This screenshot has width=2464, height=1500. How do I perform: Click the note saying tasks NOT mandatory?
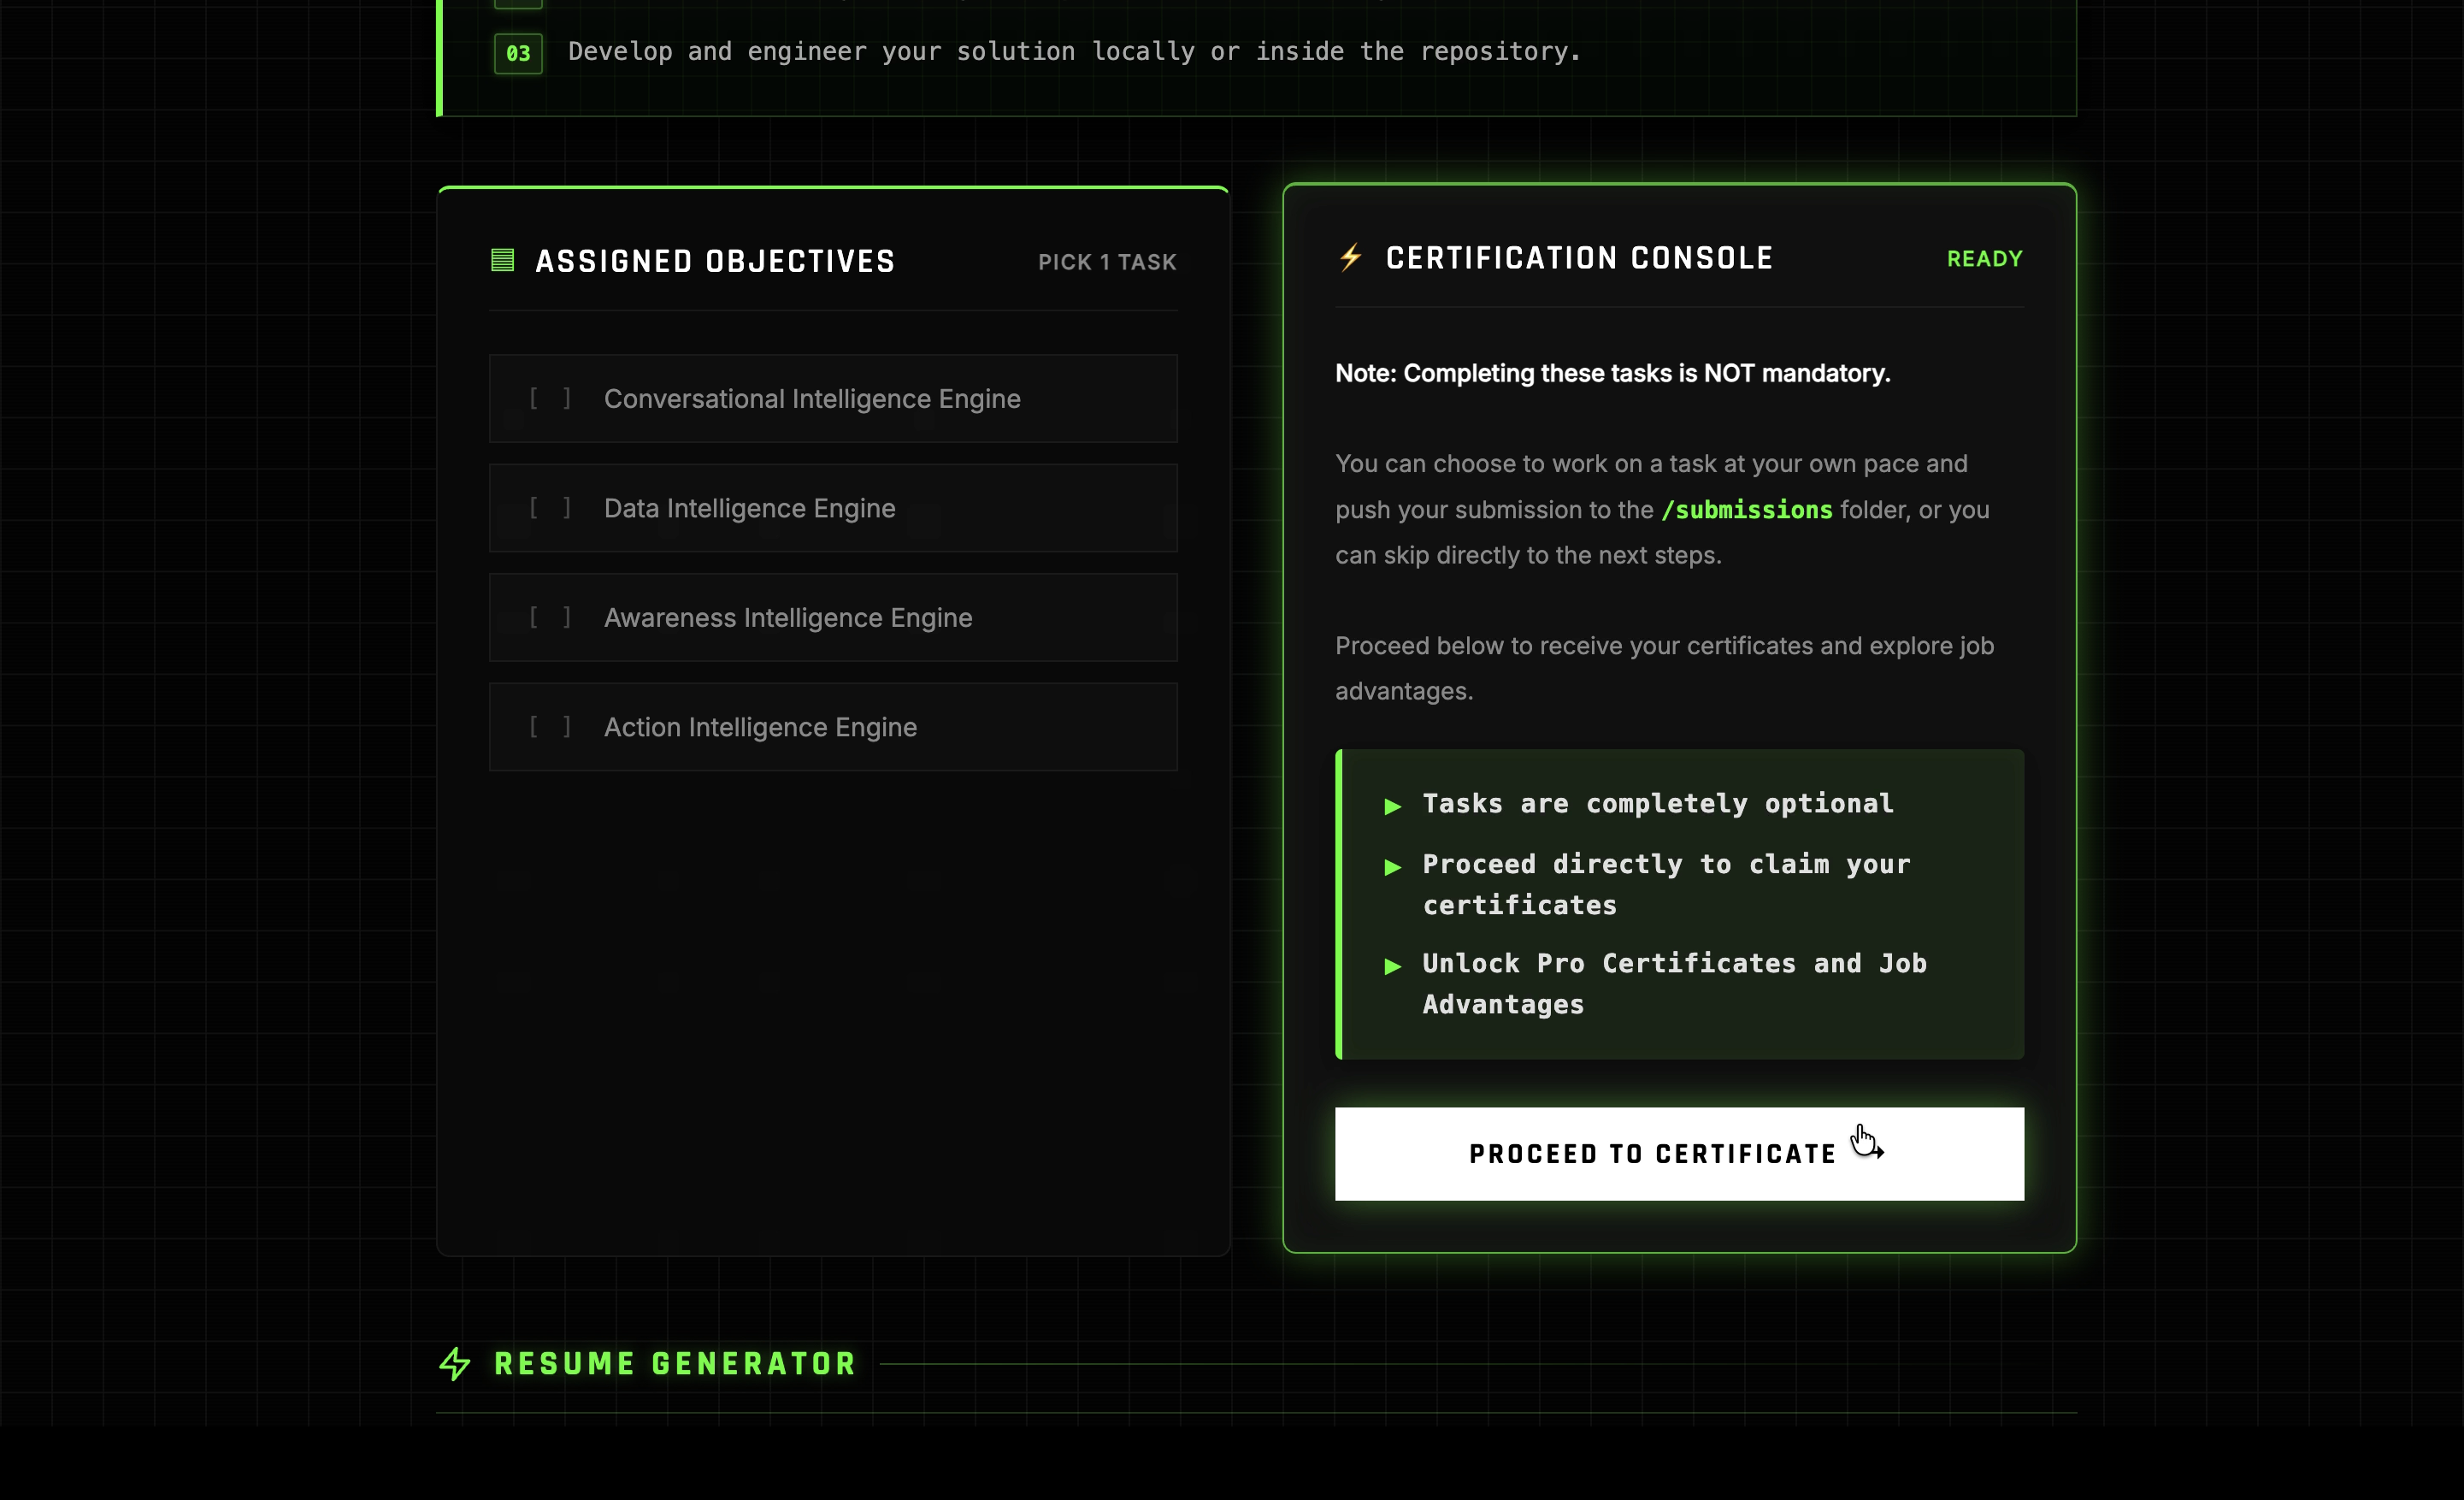coord(1612,373)
